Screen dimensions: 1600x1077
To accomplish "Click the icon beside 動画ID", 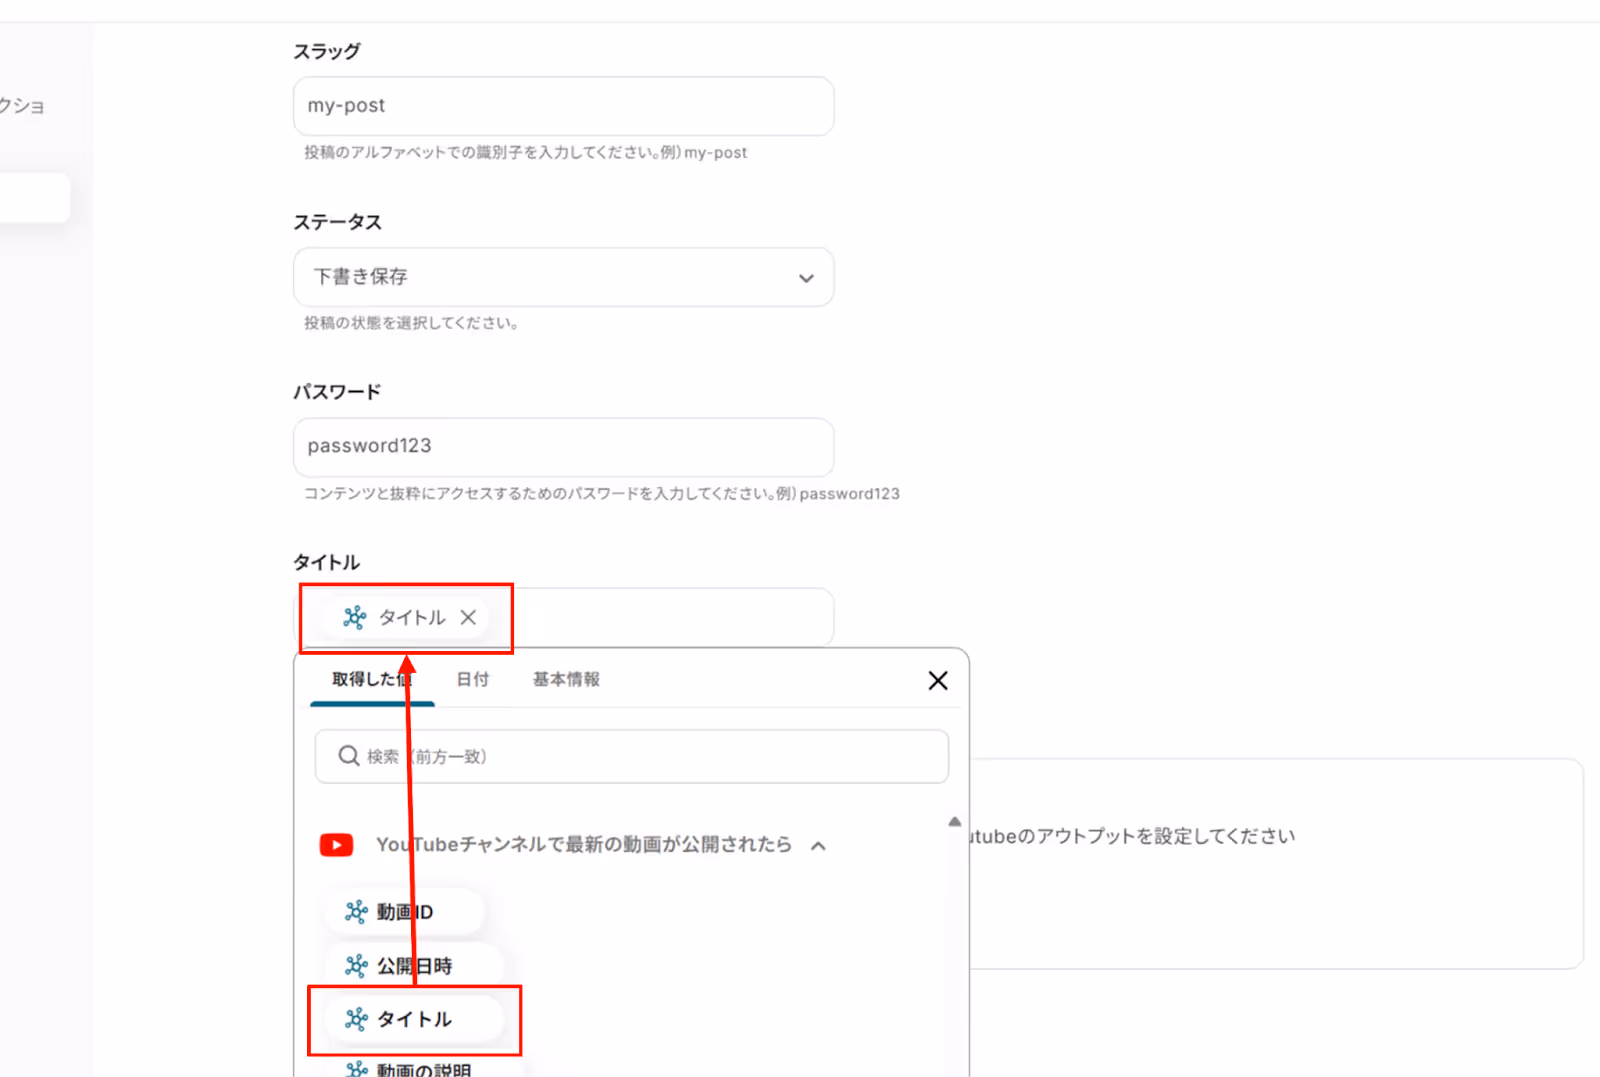I will (356, 911).
